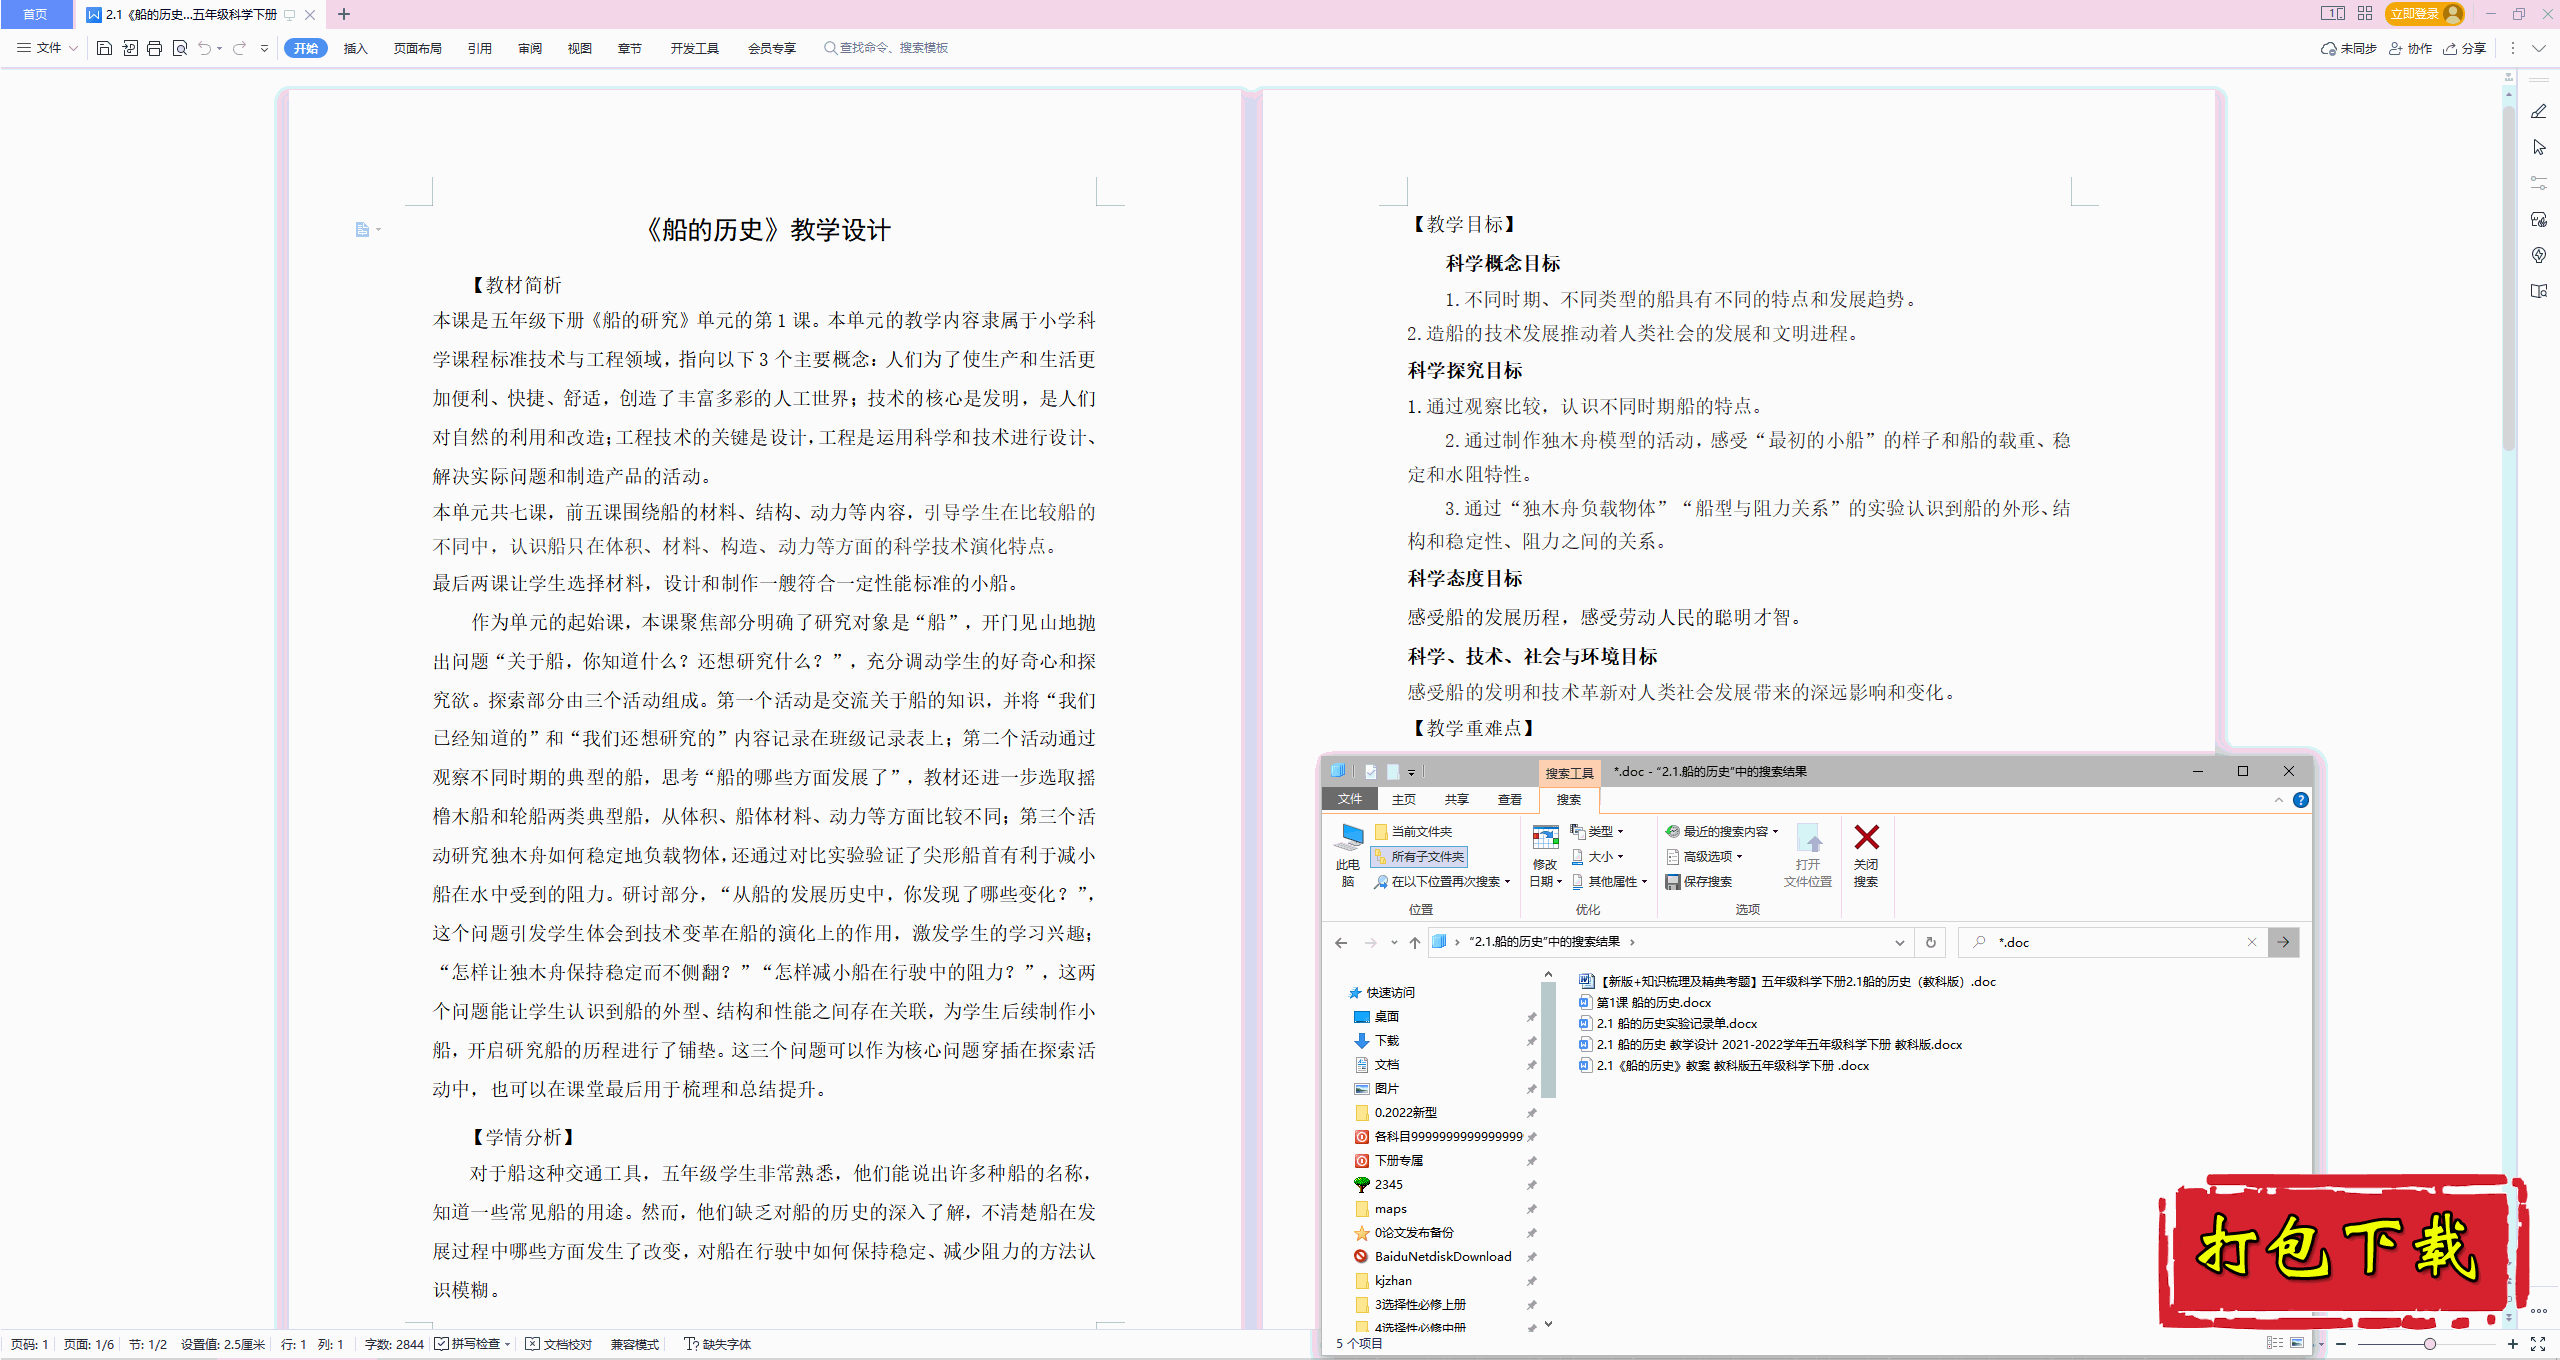The height and width of the screenshot is (1360, 2560).
Task: Open the settings sliders icon in right sidebar
Action: pyautogui.click(x=2539, y=183)
